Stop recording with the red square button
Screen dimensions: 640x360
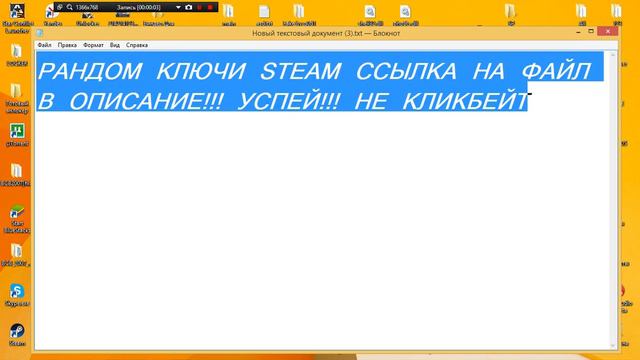(210, 7)
